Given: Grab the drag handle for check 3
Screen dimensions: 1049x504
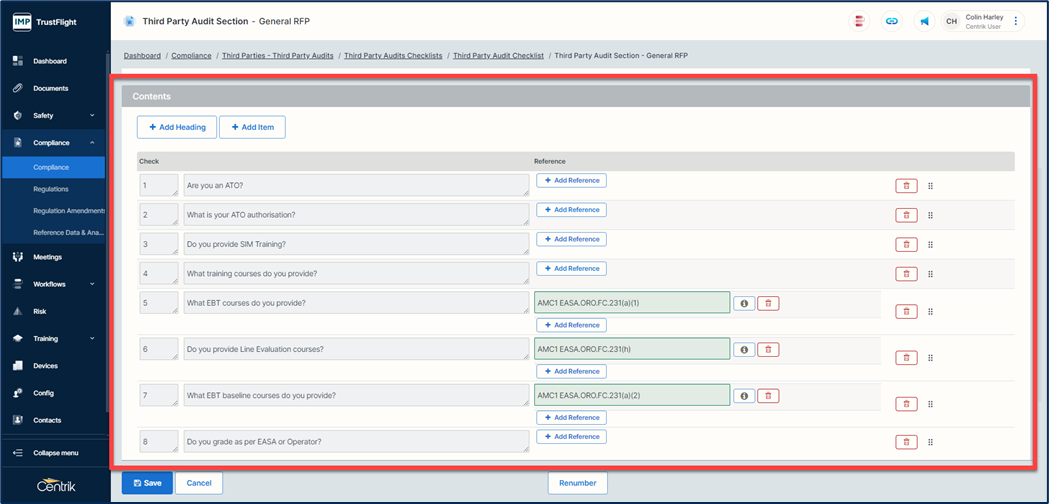Looking at the screenshot, I should click(x=930, y=245).
